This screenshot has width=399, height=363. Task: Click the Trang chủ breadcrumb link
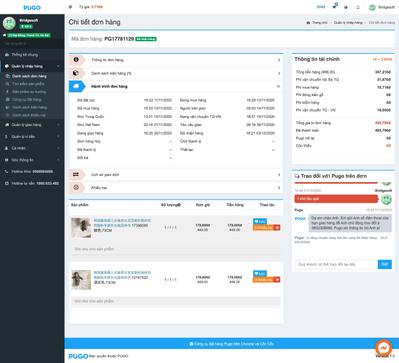320,23
